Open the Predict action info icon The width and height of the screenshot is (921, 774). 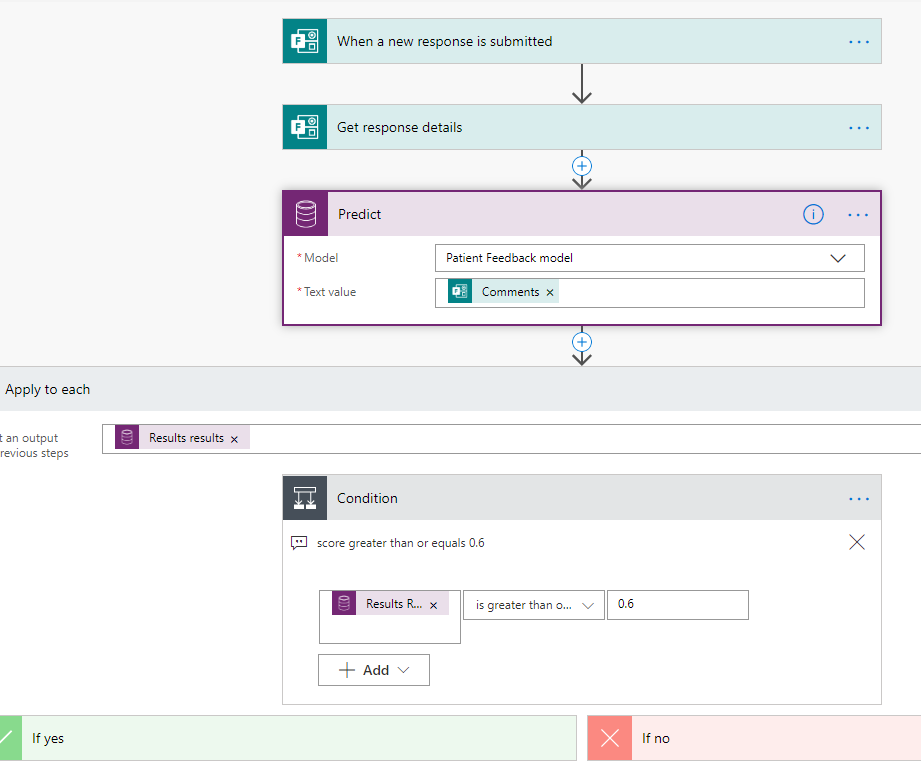coord(814,214)
